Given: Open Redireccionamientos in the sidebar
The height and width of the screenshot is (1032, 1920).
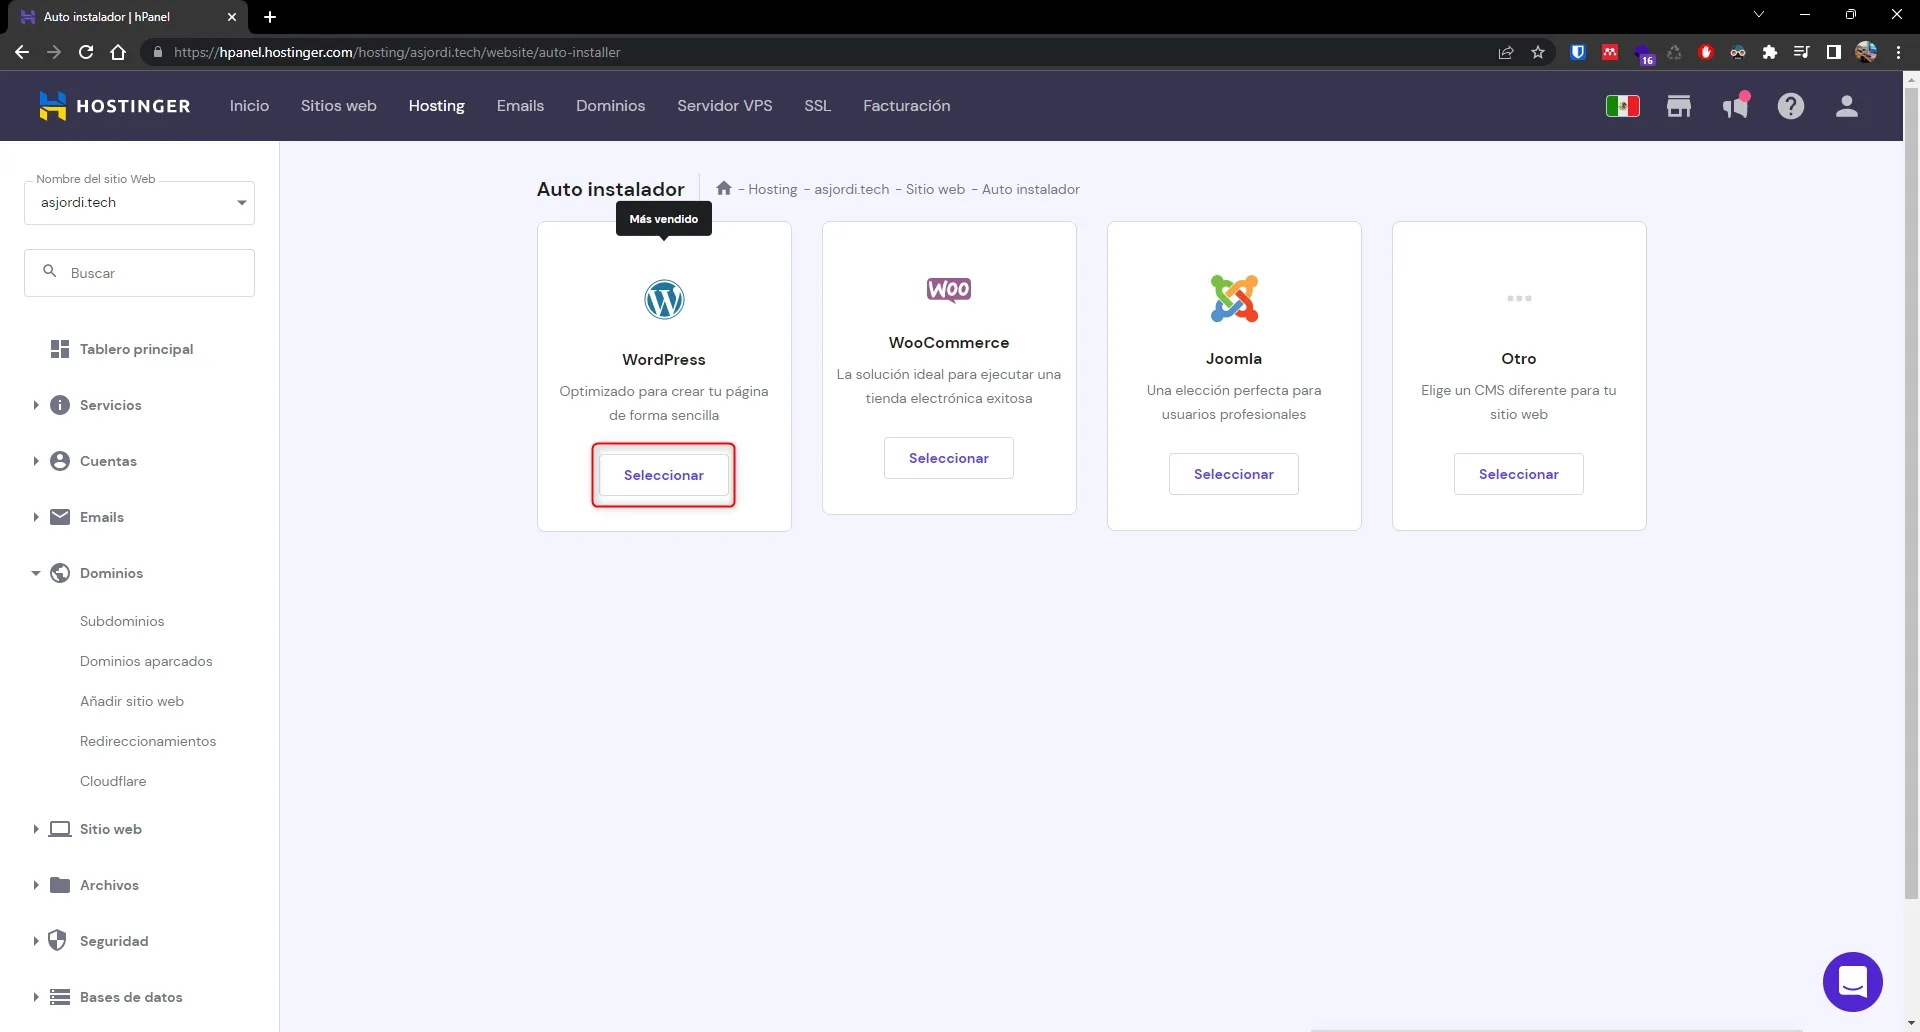Looking at the screenshot, I should coord(148,741).
